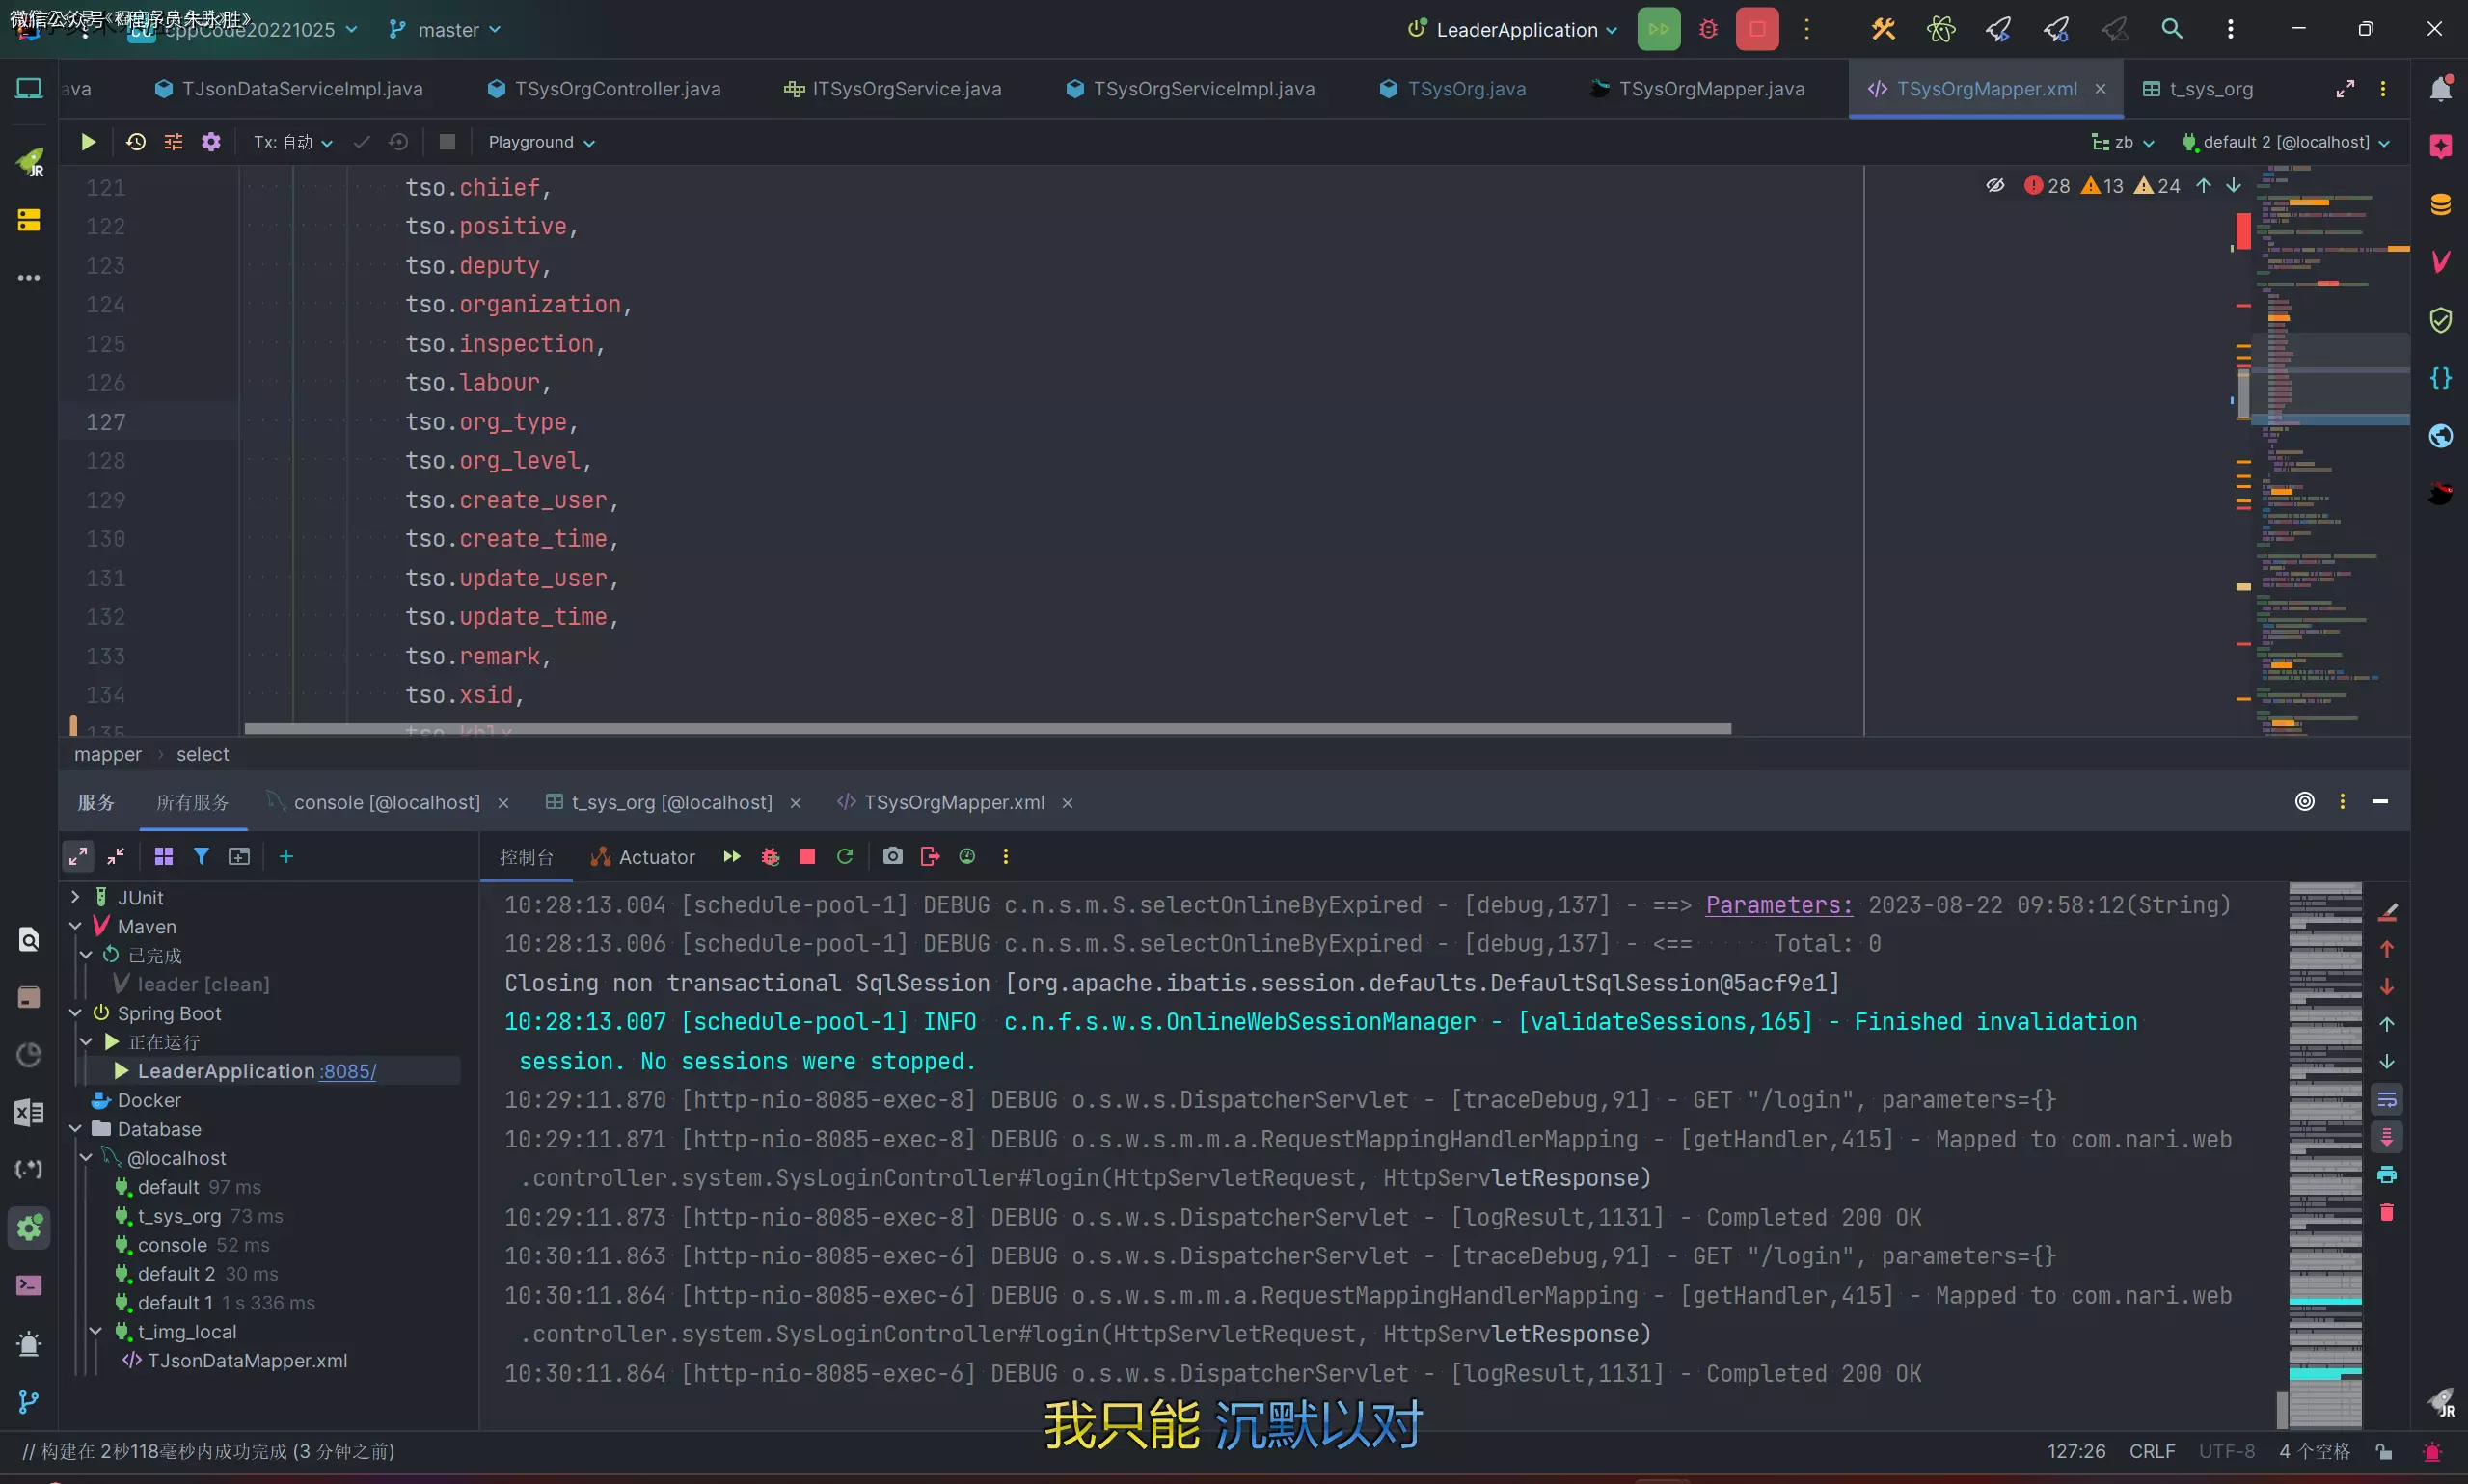Open notifications bell on right sidebar
This screenshot has height=1484, width=2468.
[x=2440, y=89]
